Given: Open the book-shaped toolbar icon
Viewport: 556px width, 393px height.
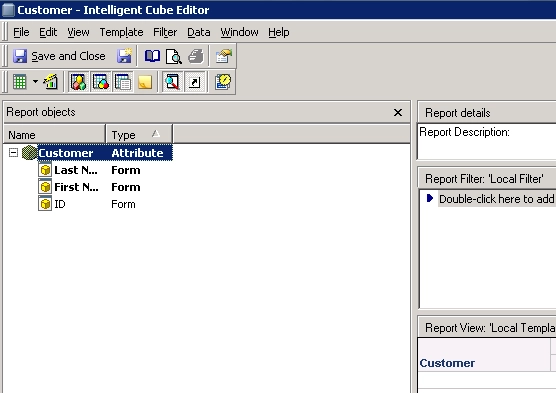Looking at the screenshot, I should point(152,56).
